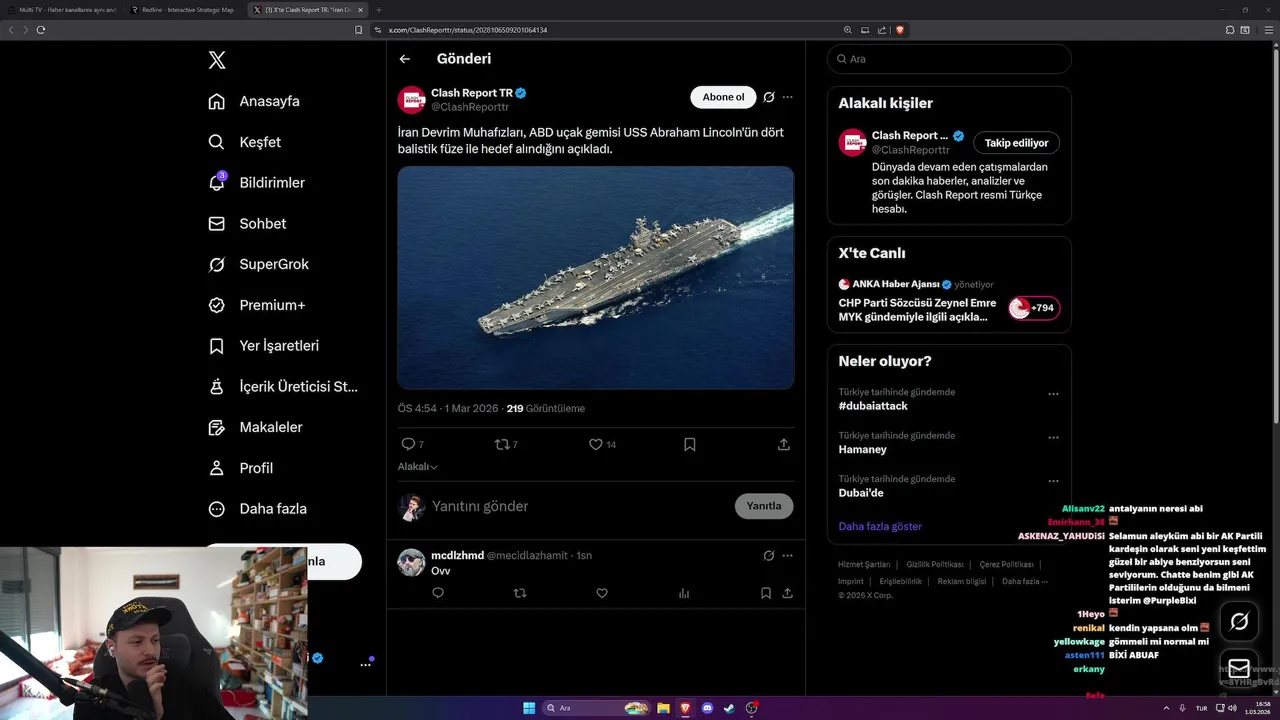Bookmark the Clash Report post
This screenshot has height=720, width=1280.
[x=690, y=444]
